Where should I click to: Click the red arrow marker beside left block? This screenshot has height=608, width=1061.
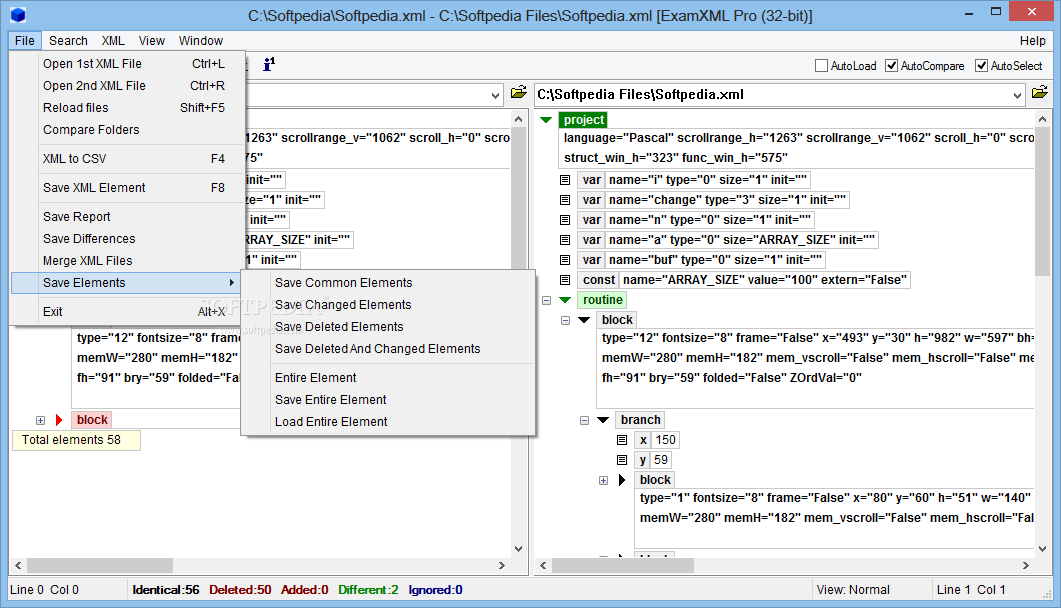[x=59, y=420]
